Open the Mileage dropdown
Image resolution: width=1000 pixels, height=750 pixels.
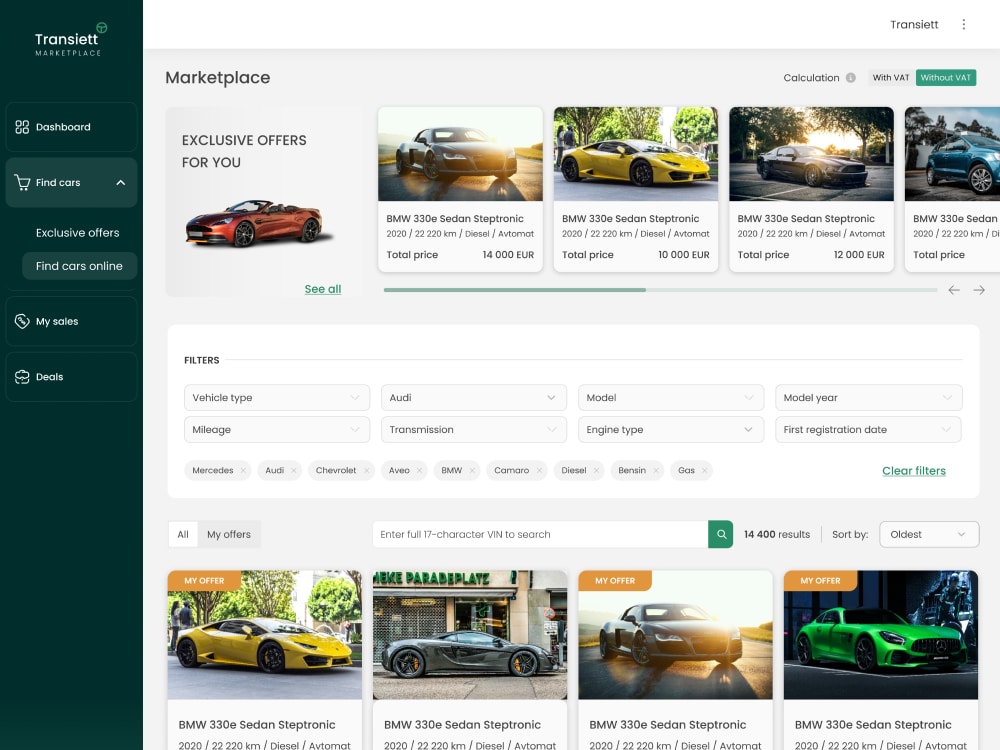pyautogui.click(x=277, y=430)
